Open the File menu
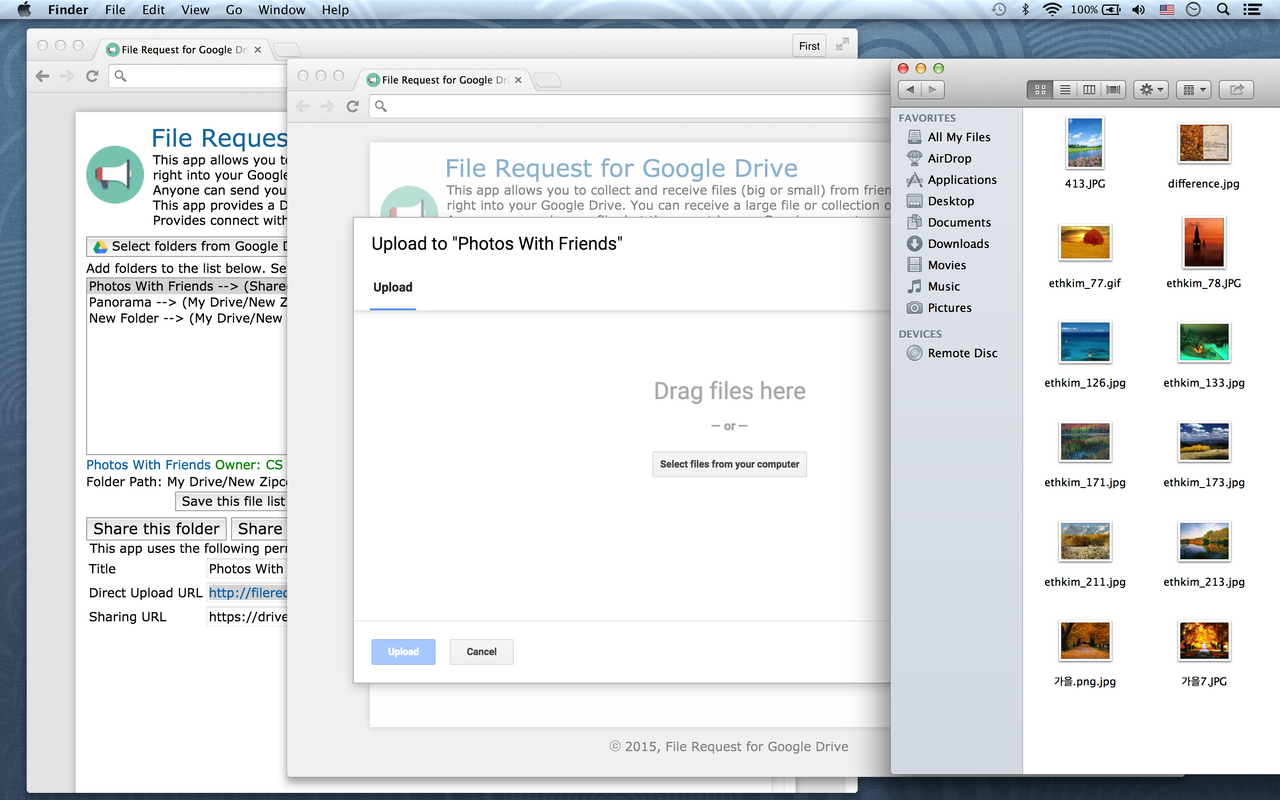The height and width of the screenshot is (800, 1280). pyautogui.click(x=116, y=10)
